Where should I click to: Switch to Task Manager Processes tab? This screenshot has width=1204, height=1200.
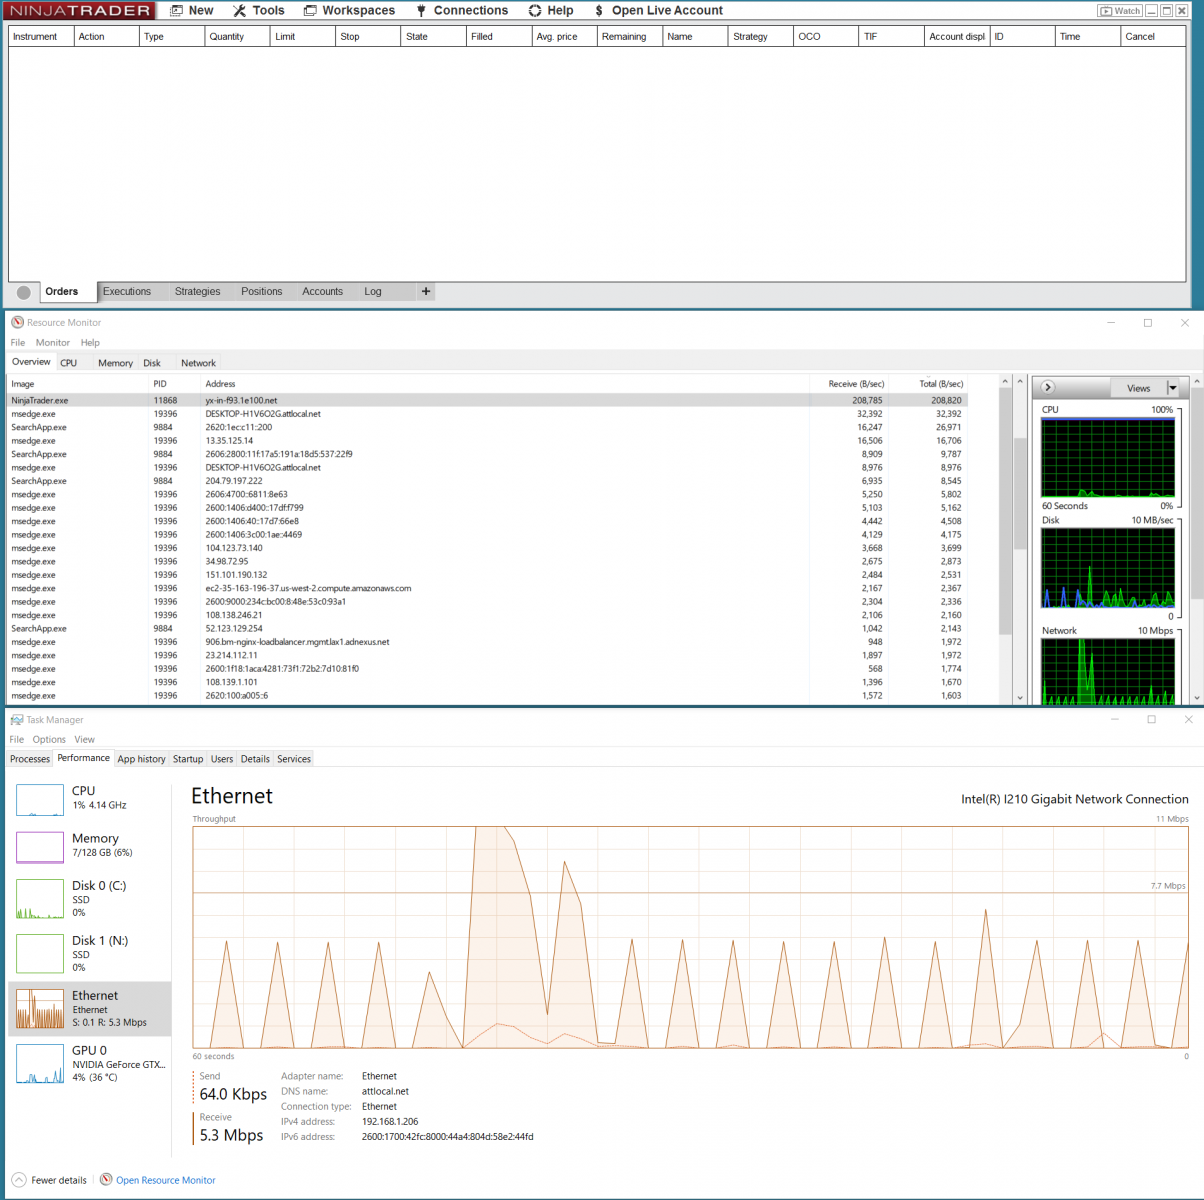30,759
